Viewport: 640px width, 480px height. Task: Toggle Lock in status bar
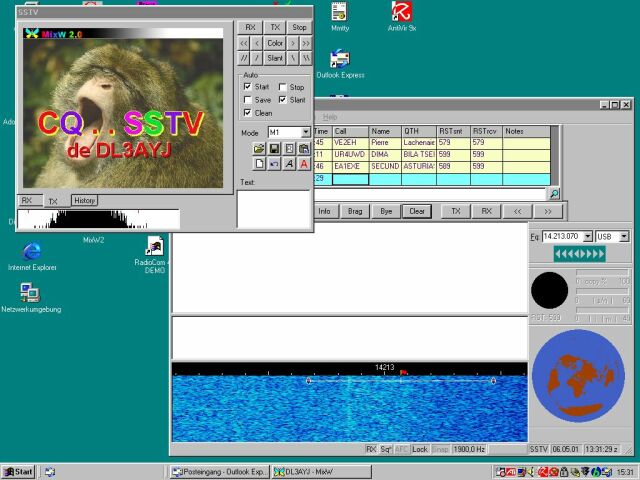click(x=419, y=449)
